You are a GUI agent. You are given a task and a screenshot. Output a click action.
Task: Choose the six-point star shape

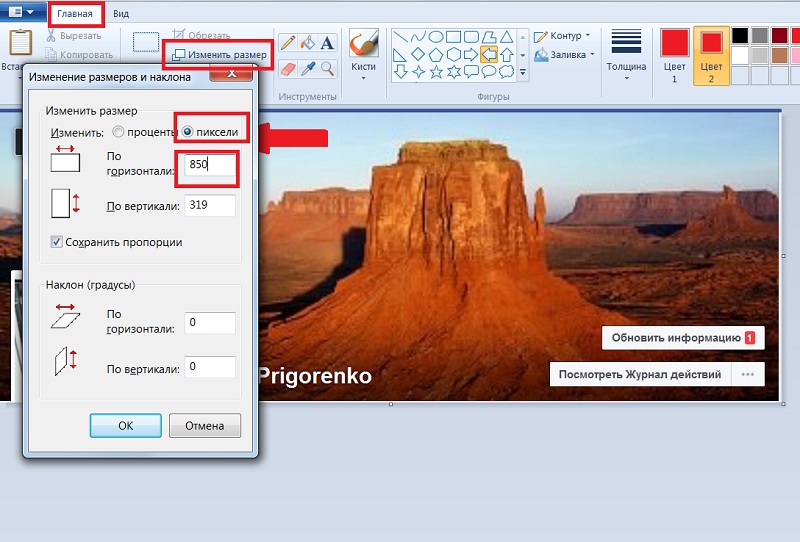pos(454,71)
